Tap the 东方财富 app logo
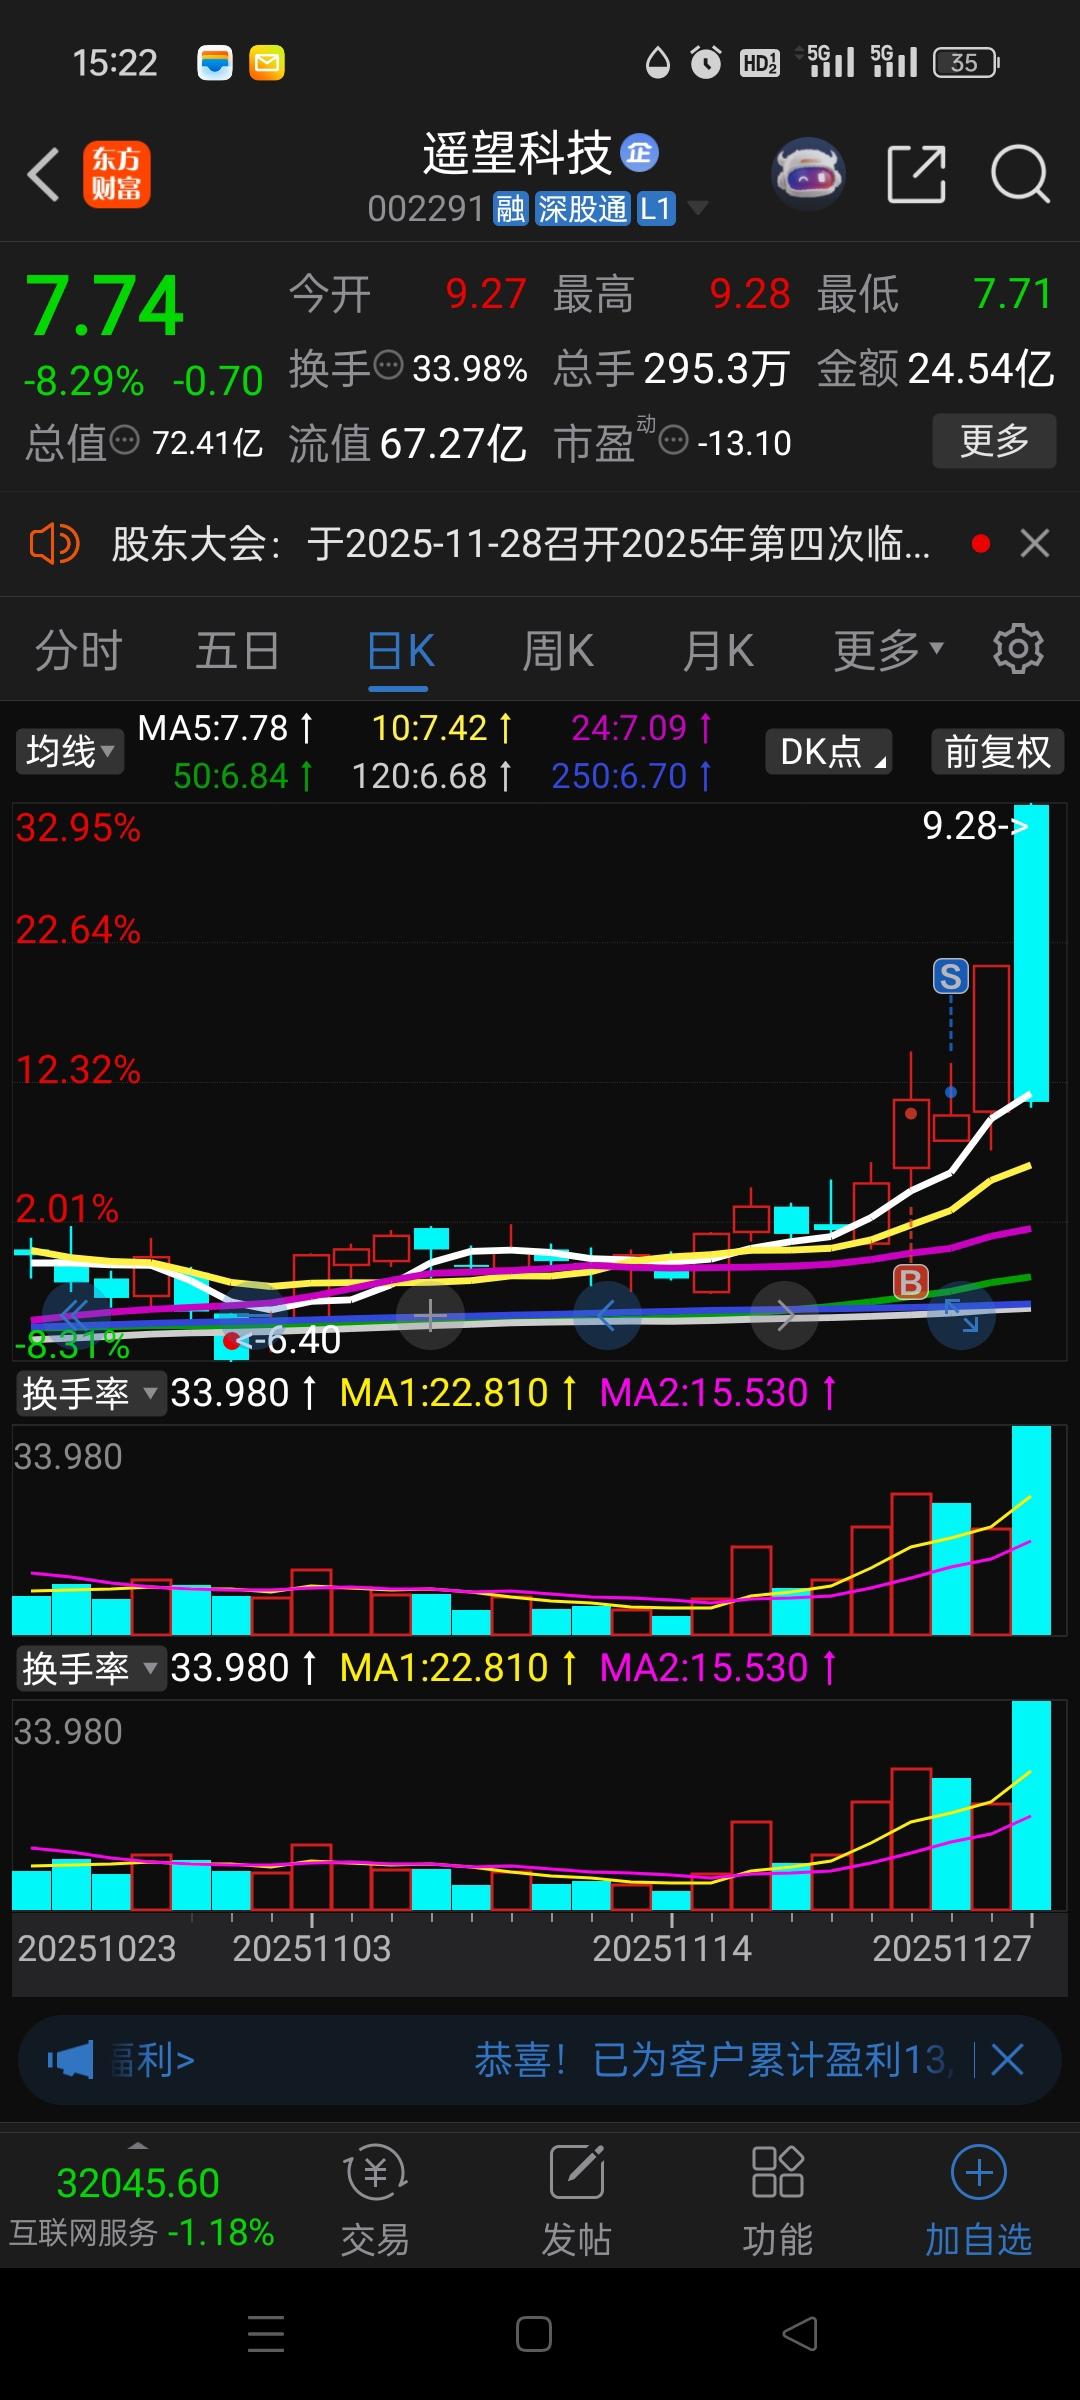This screenshot has width=1080, height=2400. coord(117,175)
